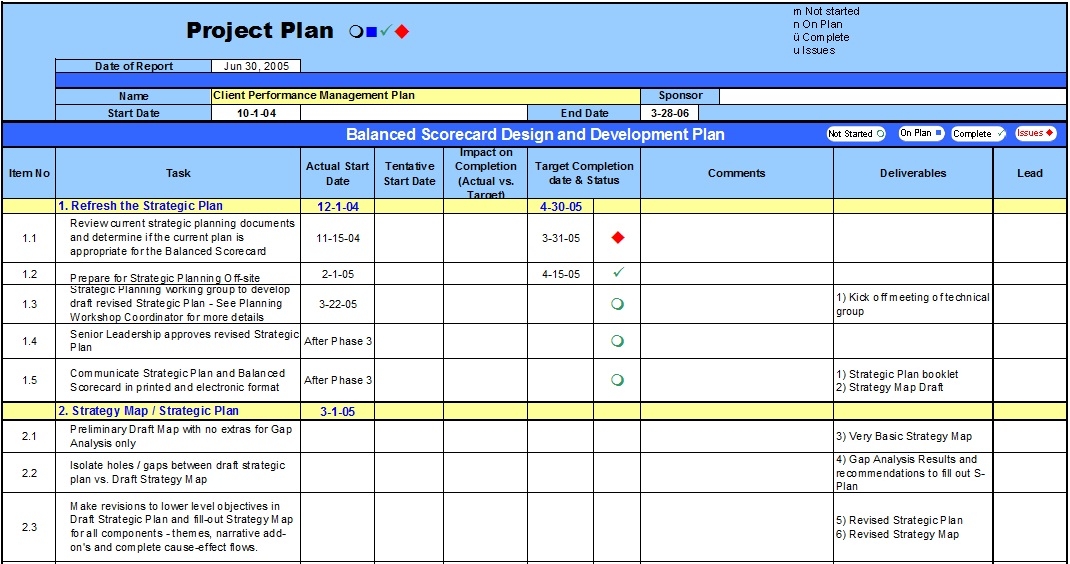The width and height of the screenshot is (1070, 564).
Task: Select the Deliverables column header
Action: [x=912, y=174]
